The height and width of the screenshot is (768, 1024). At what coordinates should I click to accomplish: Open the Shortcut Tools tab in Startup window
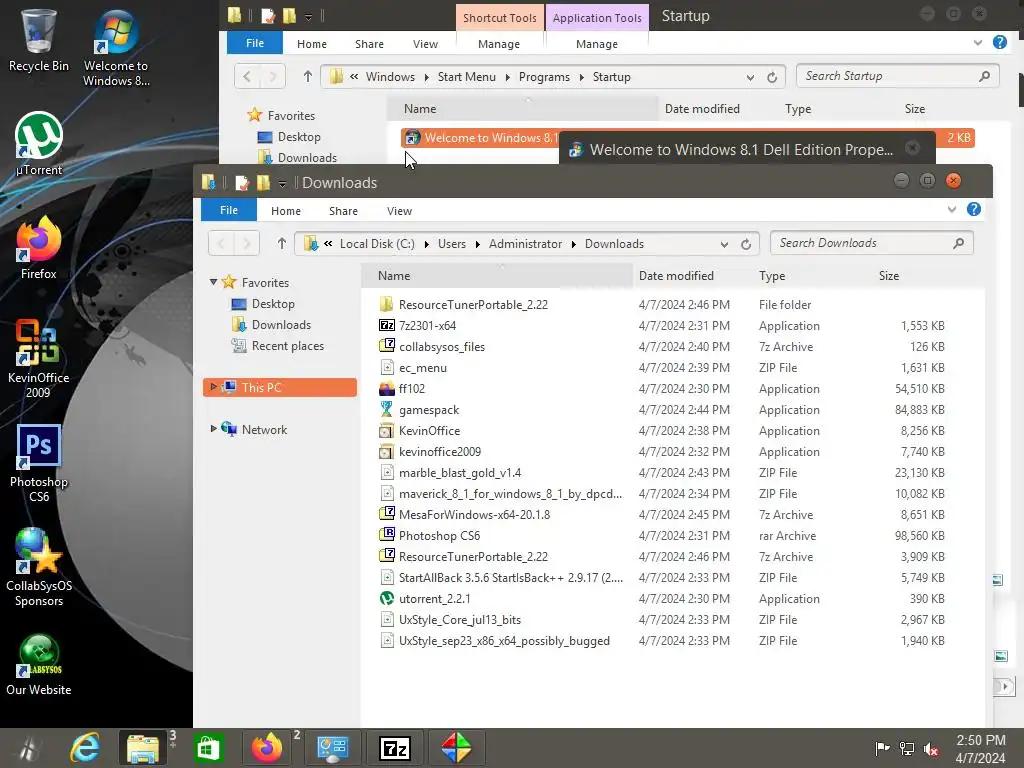500,18
